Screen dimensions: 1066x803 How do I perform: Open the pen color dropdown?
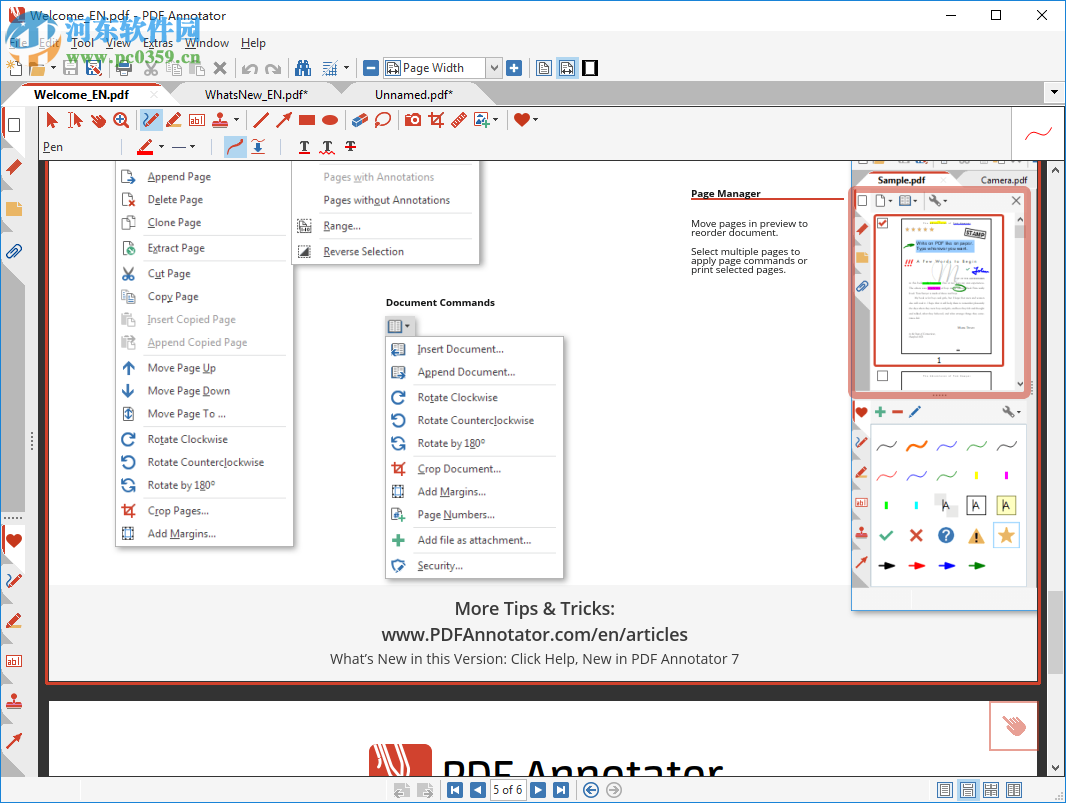pos(162,147)
